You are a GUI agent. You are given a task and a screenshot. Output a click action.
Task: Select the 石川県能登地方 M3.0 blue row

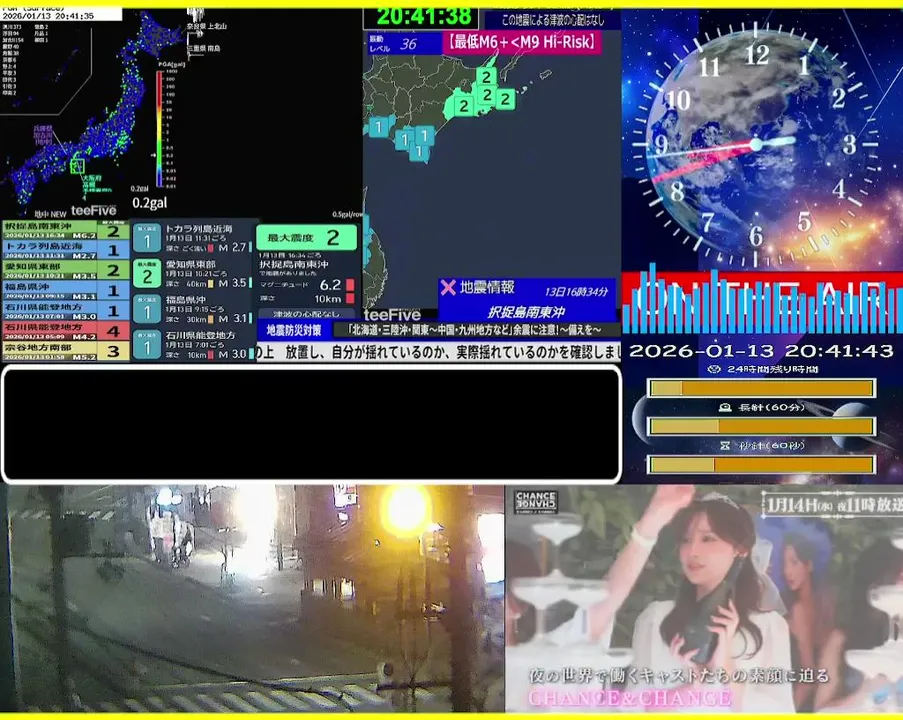66,311
